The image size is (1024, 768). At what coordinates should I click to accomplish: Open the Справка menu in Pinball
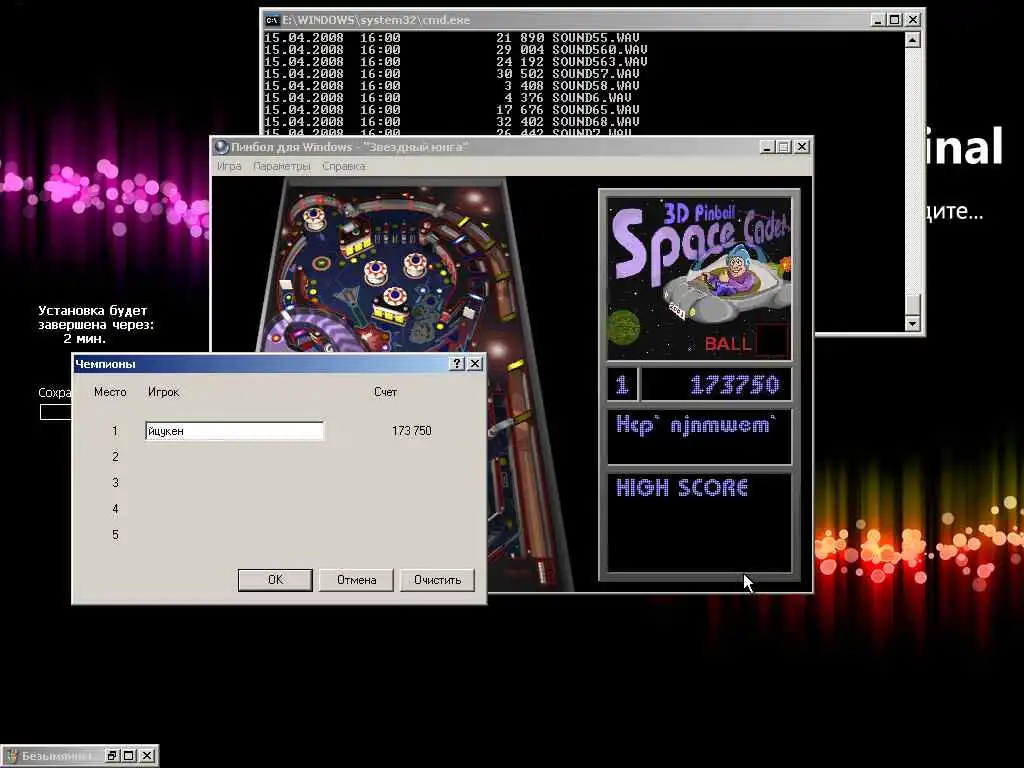pos(344,167)
